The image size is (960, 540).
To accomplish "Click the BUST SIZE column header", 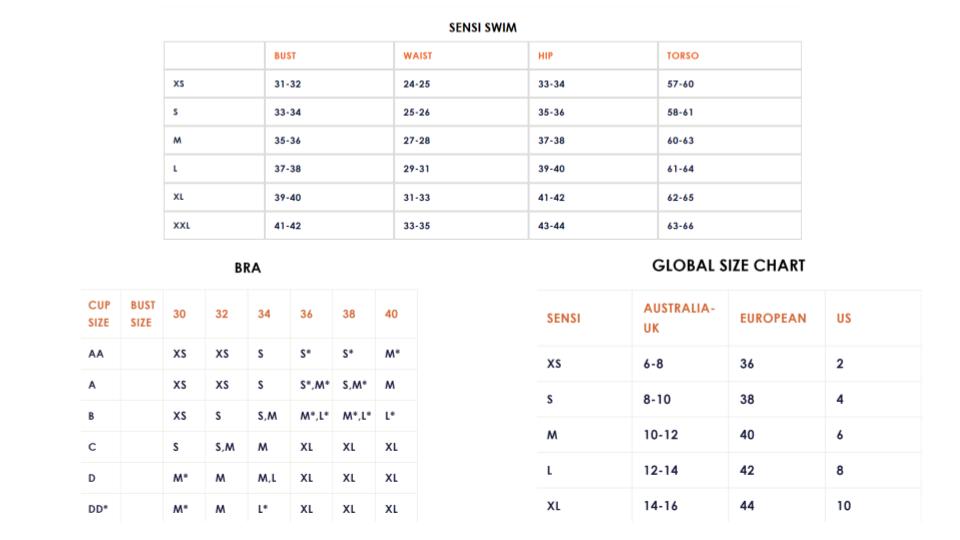I will tap(142, 314).
